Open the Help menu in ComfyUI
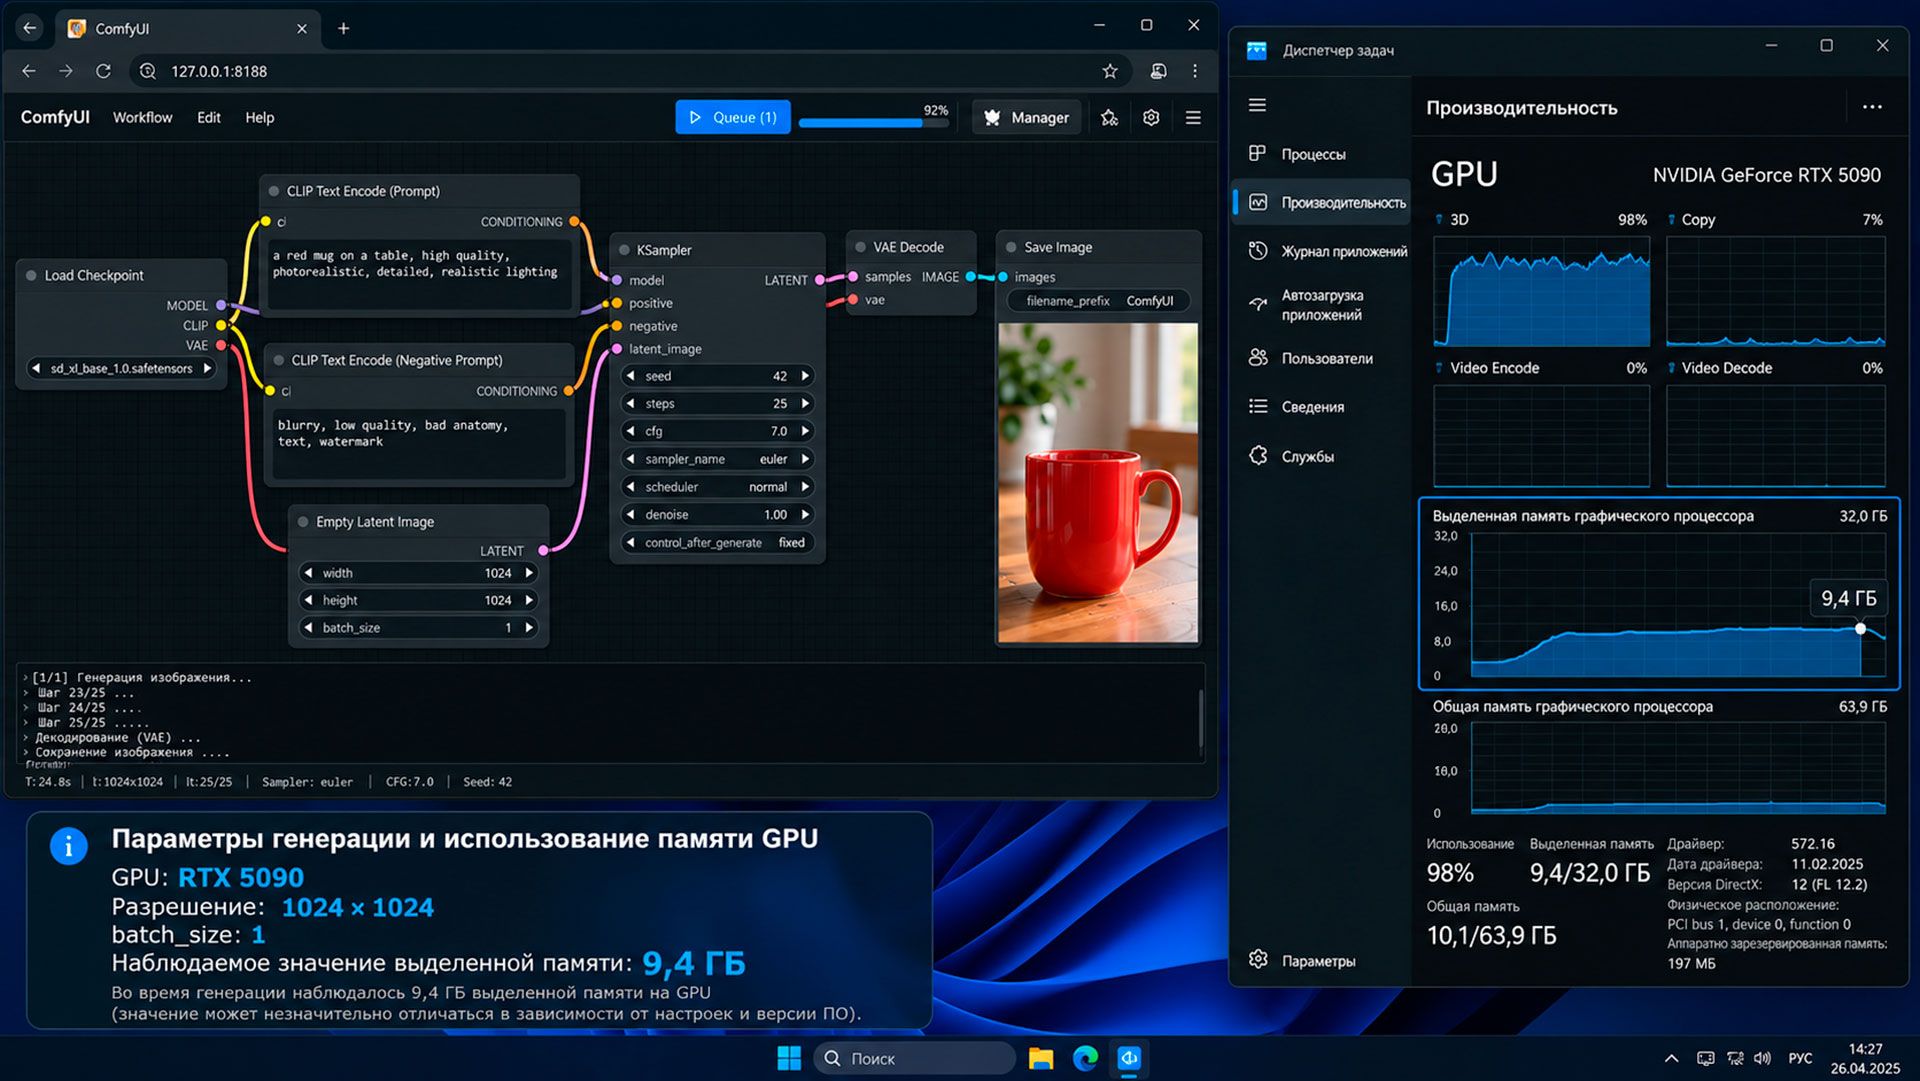Screen dimensions: 1920x1081 pos(260,117)
